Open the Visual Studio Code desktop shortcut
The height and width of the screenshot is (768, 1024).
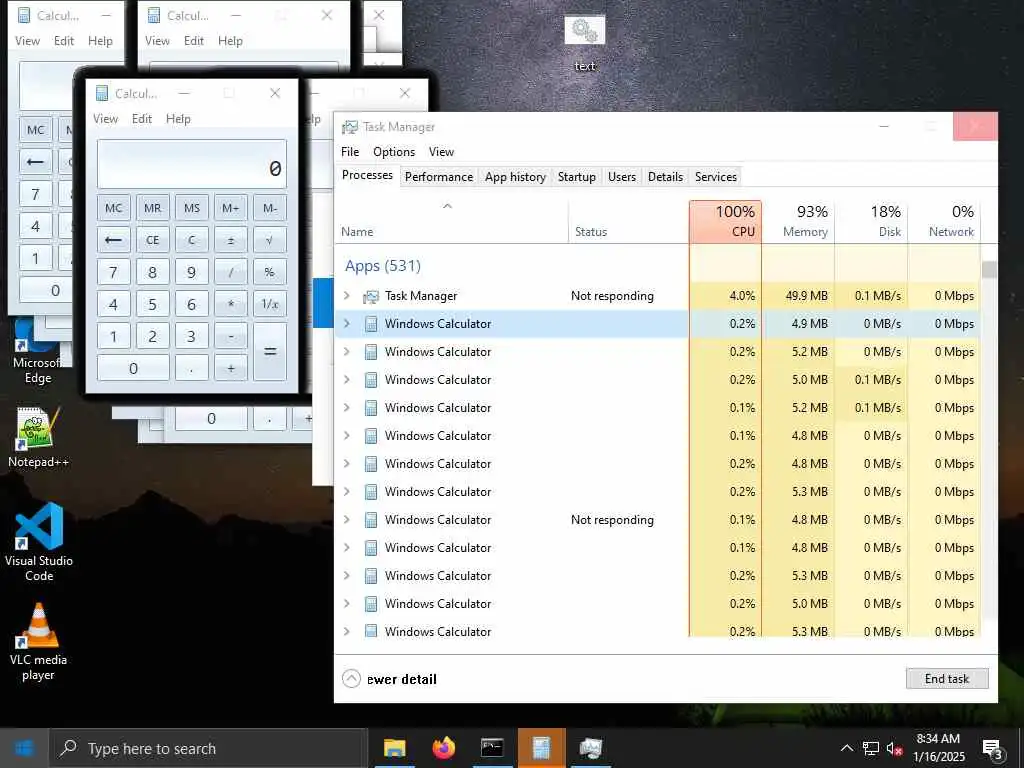[39, 542]
